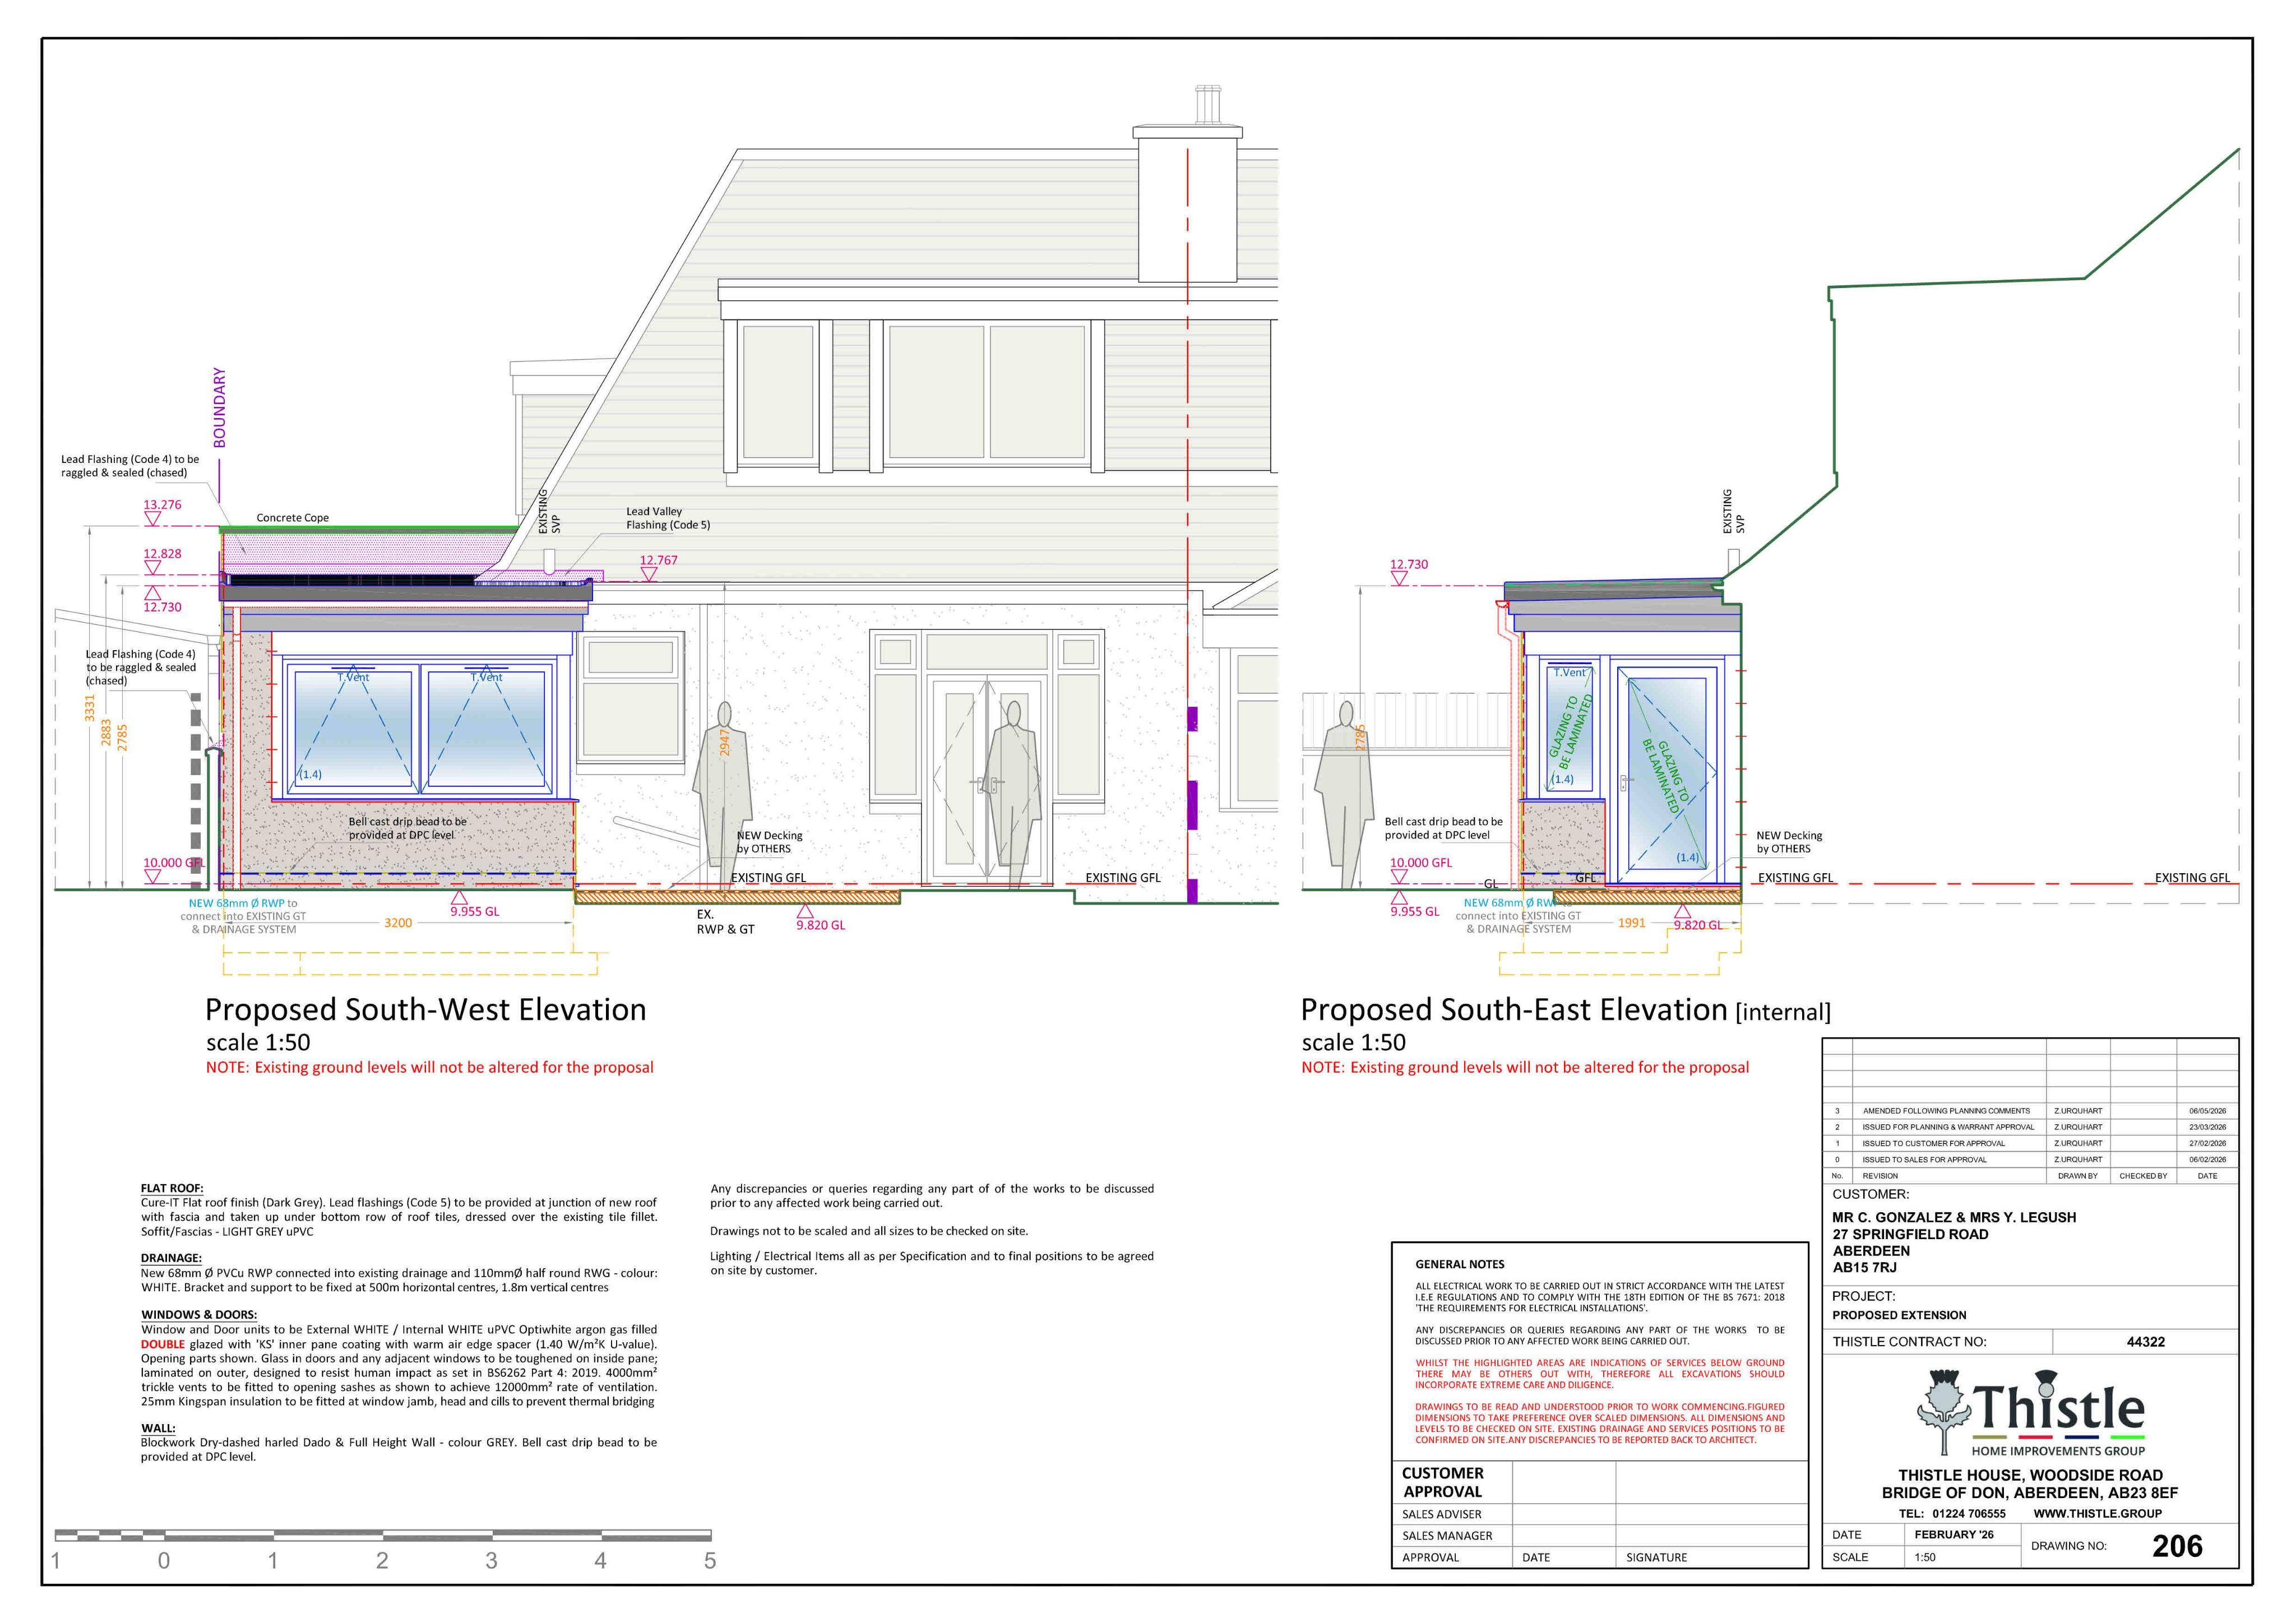The image size is (2296, 1623).
Task: Click the revision date 23/03/2026
Action: click(2208, 1127)
